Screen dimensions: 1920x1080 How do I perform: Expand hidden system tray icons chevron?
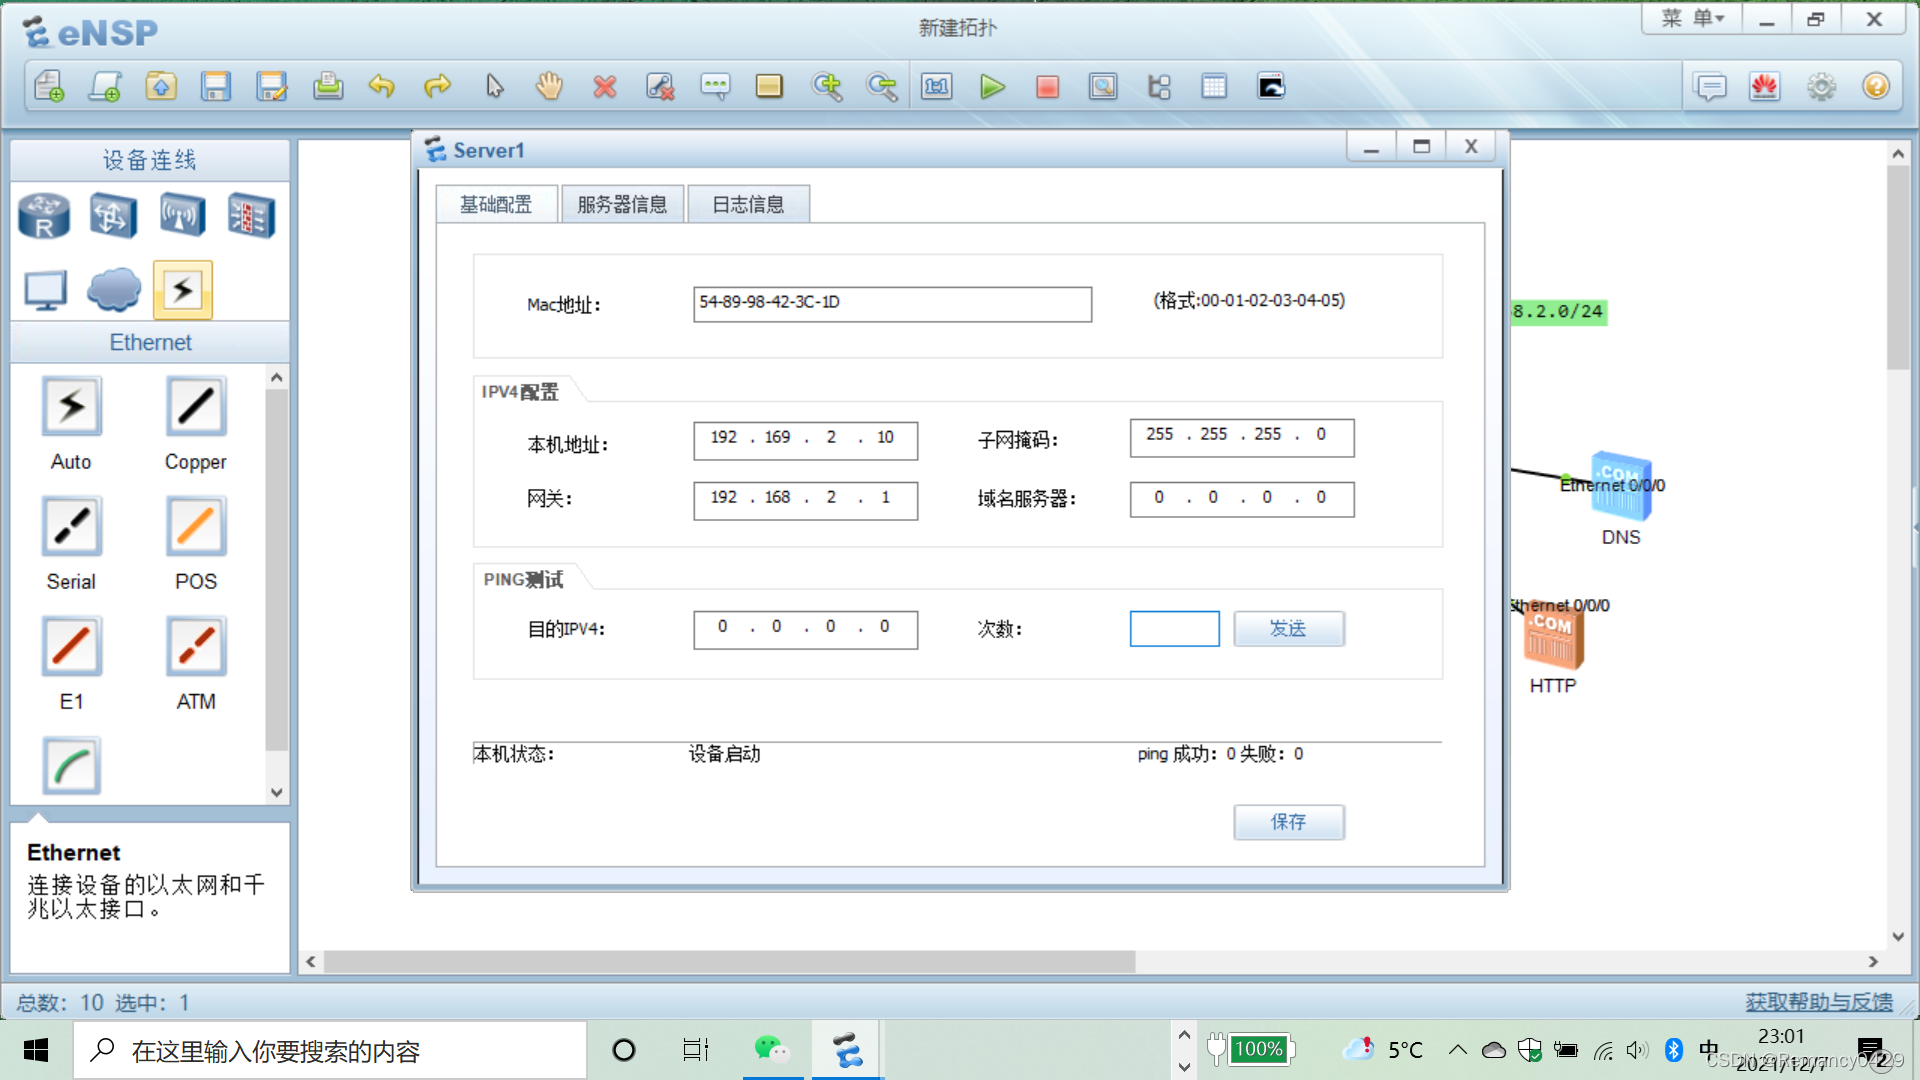[x=1458, y=1049]
